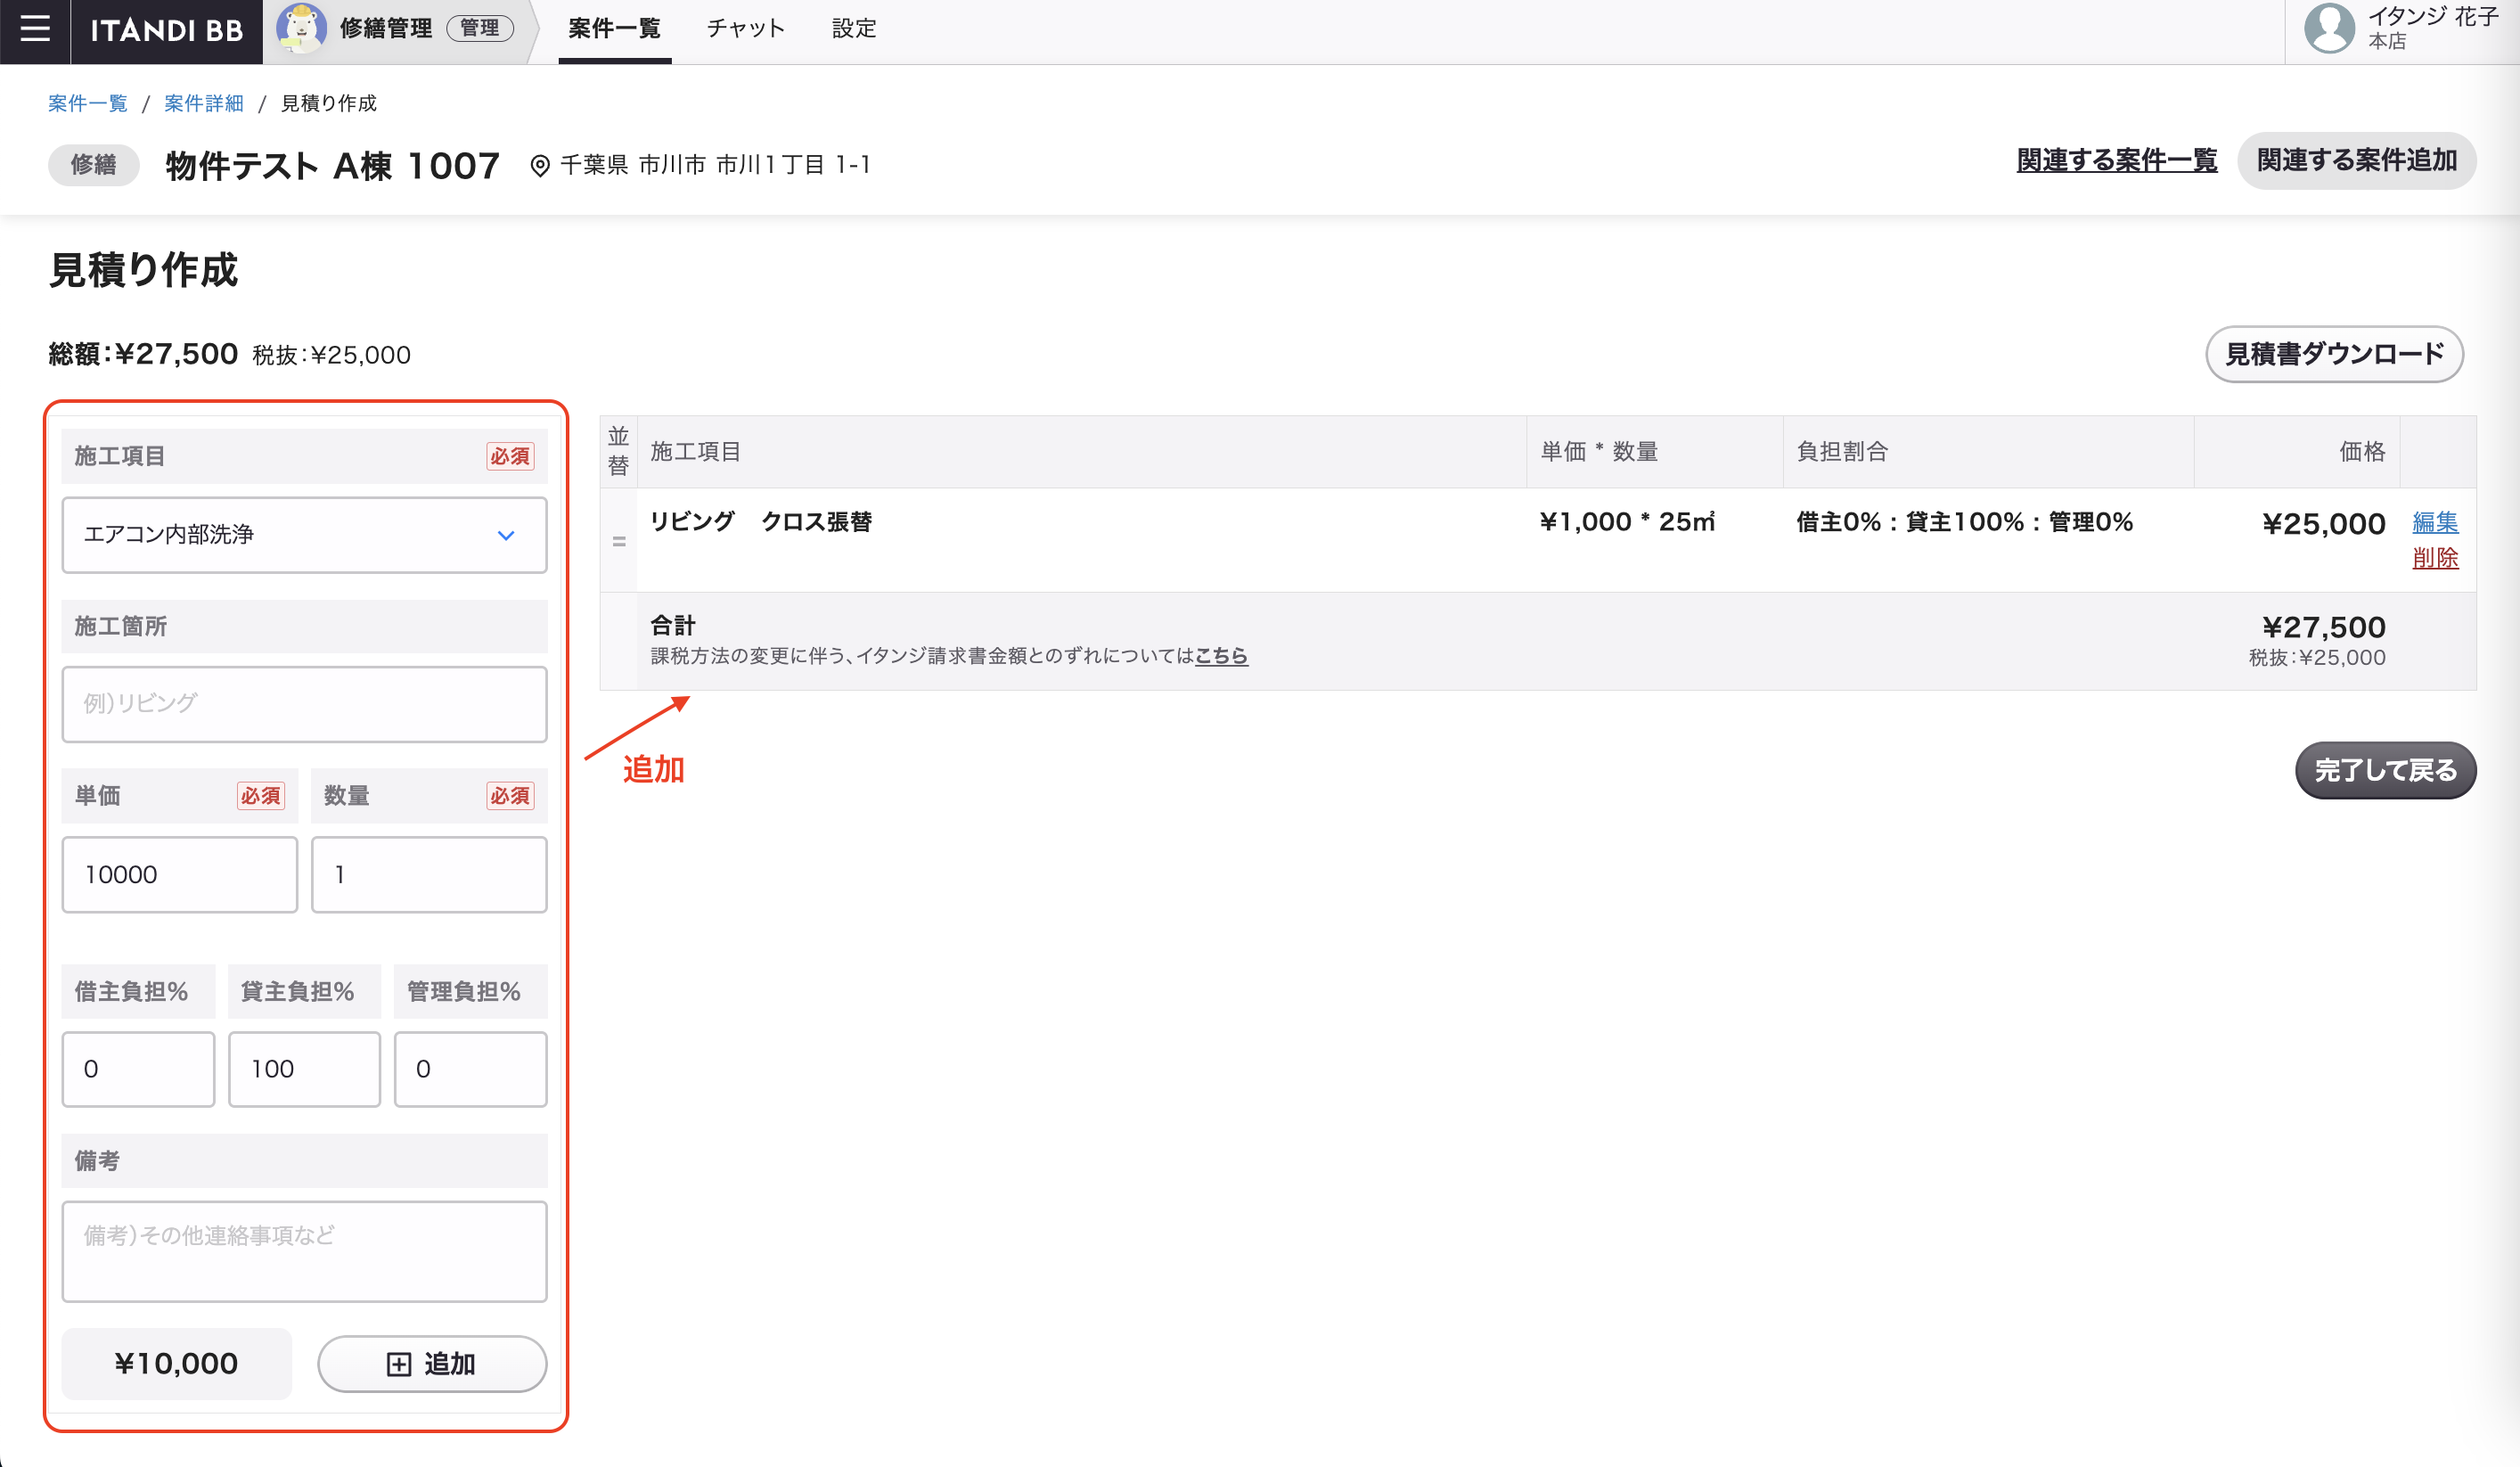The height and width of the screenshot is (1467, 2520).
Task: Switch to the チャット tab
Action: (x=746, y=29)
